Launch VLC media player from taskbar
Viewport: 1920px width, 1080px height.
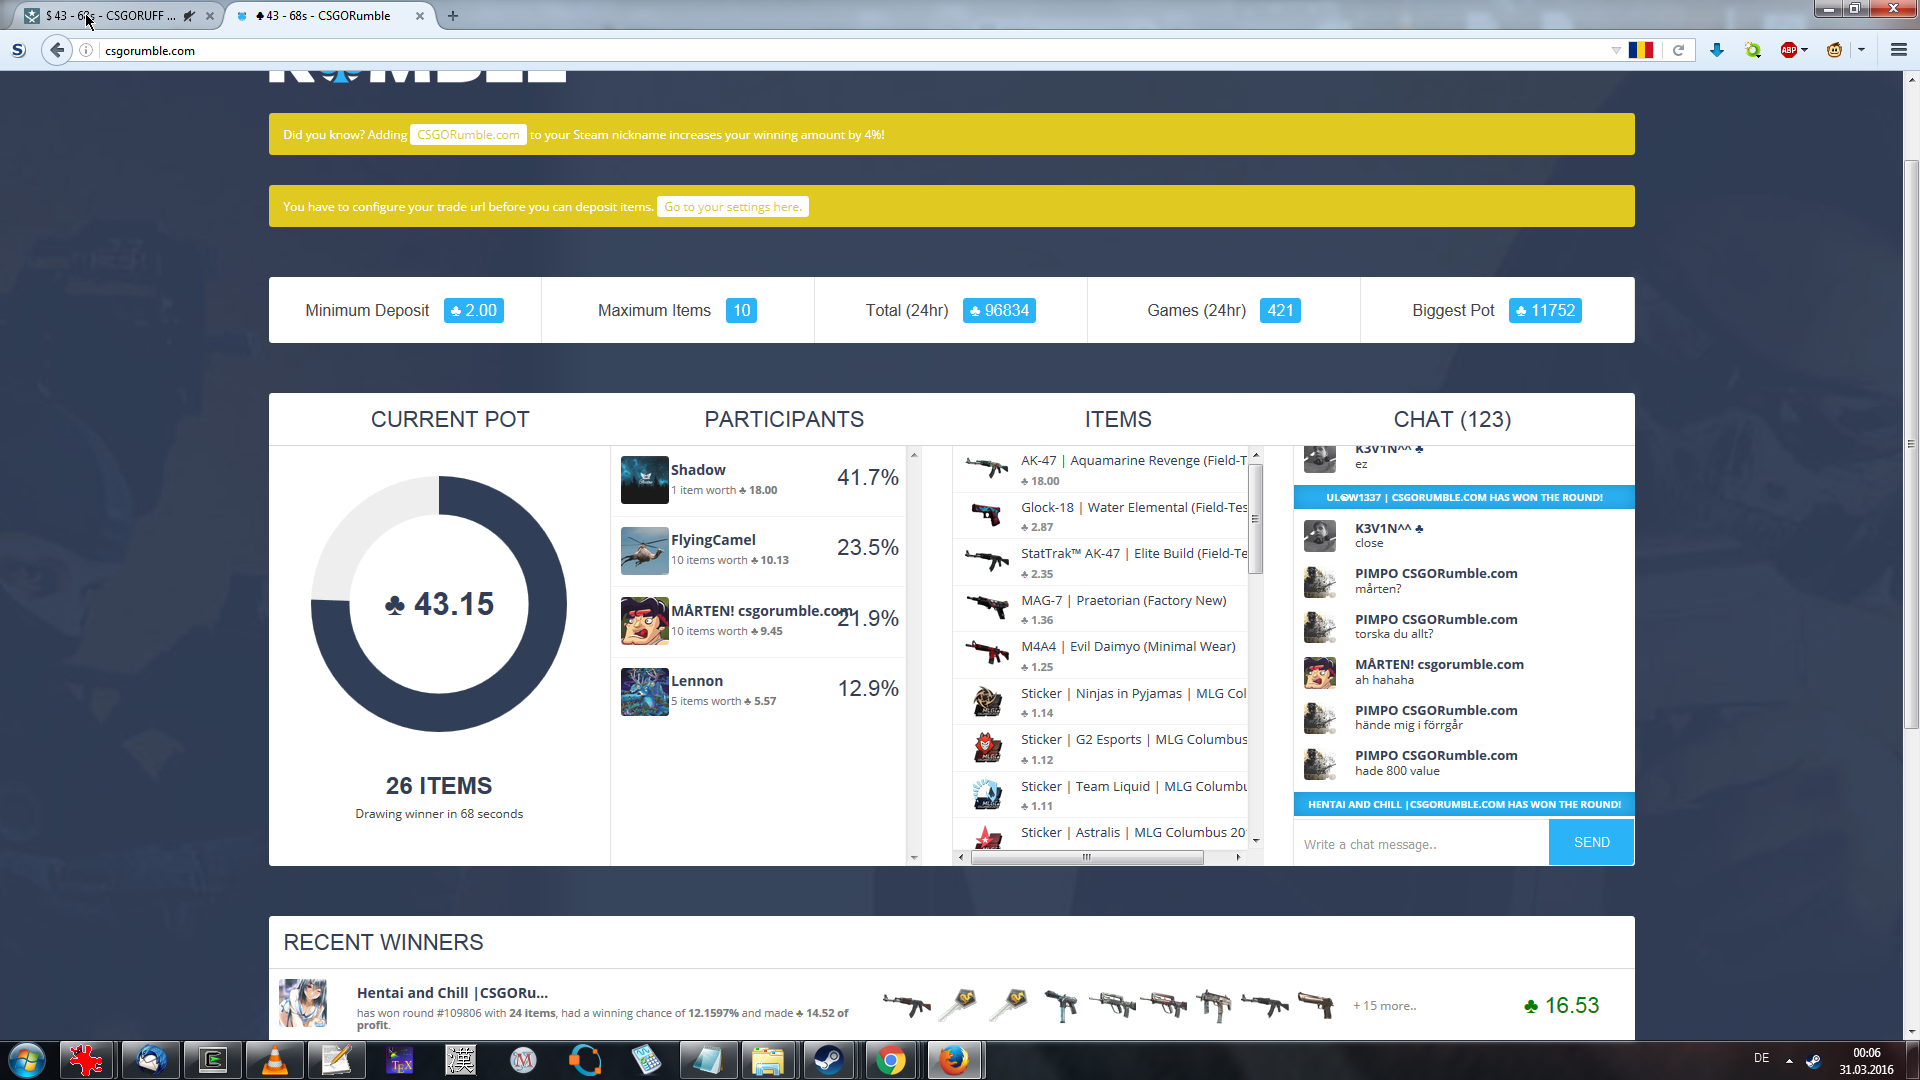click(274, 1060)
